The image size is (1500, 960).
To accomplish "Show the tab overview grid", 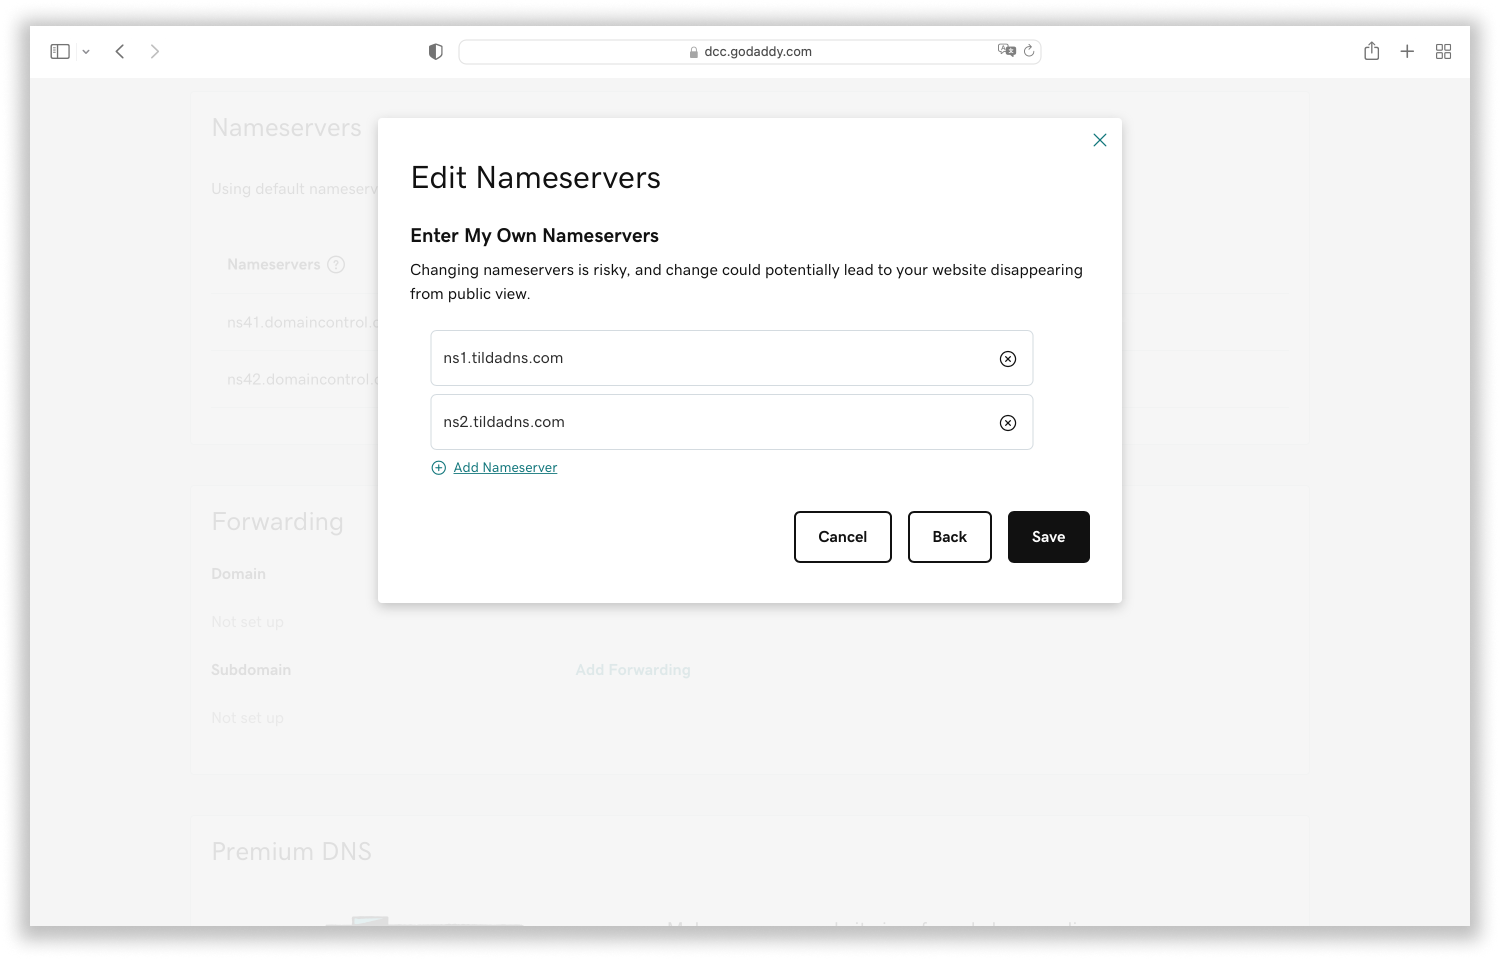I will (x=1443, y=51).
